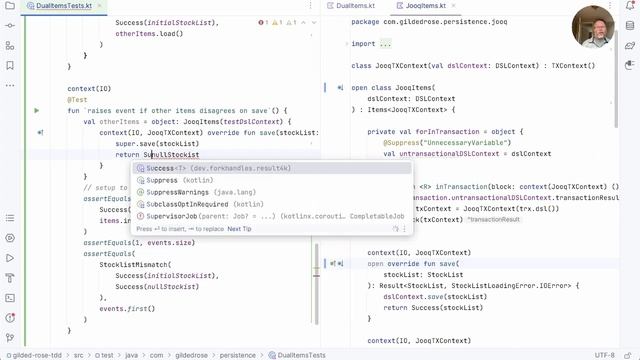
Task: Click 'events.first()' in left editor
Action: [127, 309]
